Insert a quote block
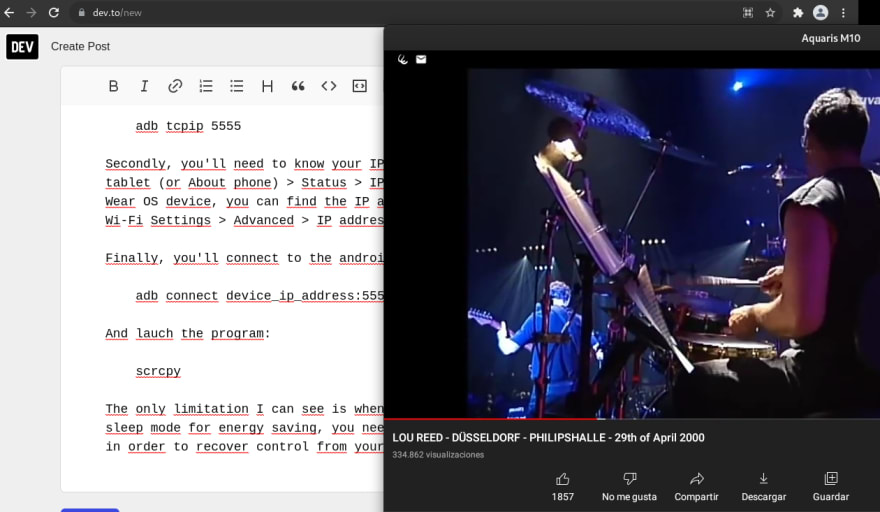This screenshot has height=512, width=880. pos(298,86)
